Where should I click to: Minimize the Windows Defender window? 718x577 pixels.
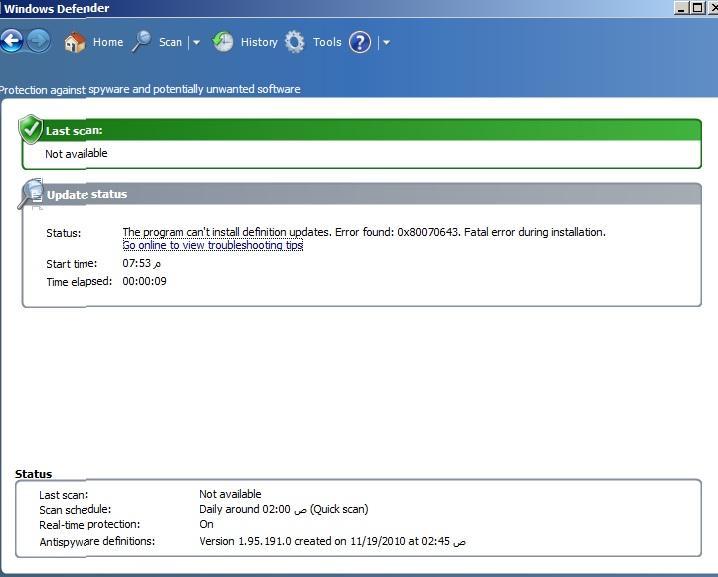tap(681, 8)
